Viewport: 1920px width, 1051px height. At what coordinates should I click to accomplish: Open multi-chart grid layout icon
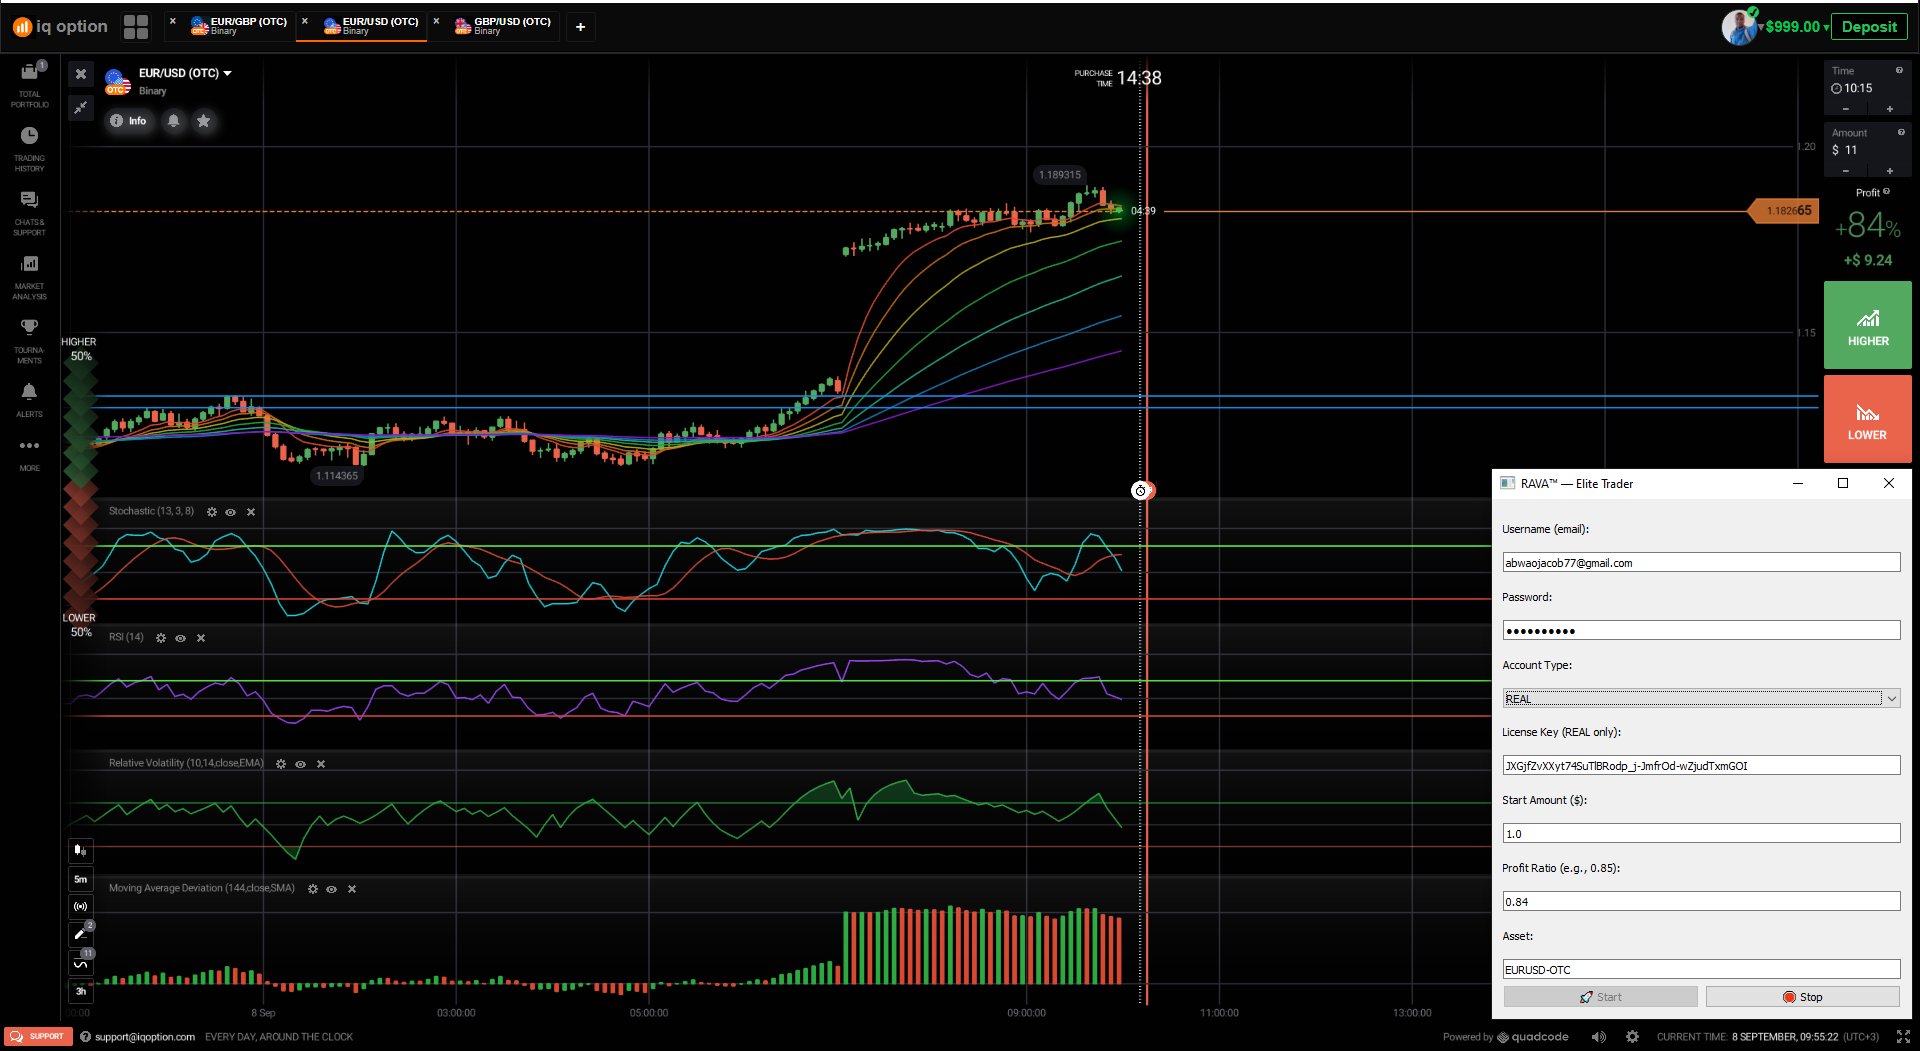pos(136,27)
